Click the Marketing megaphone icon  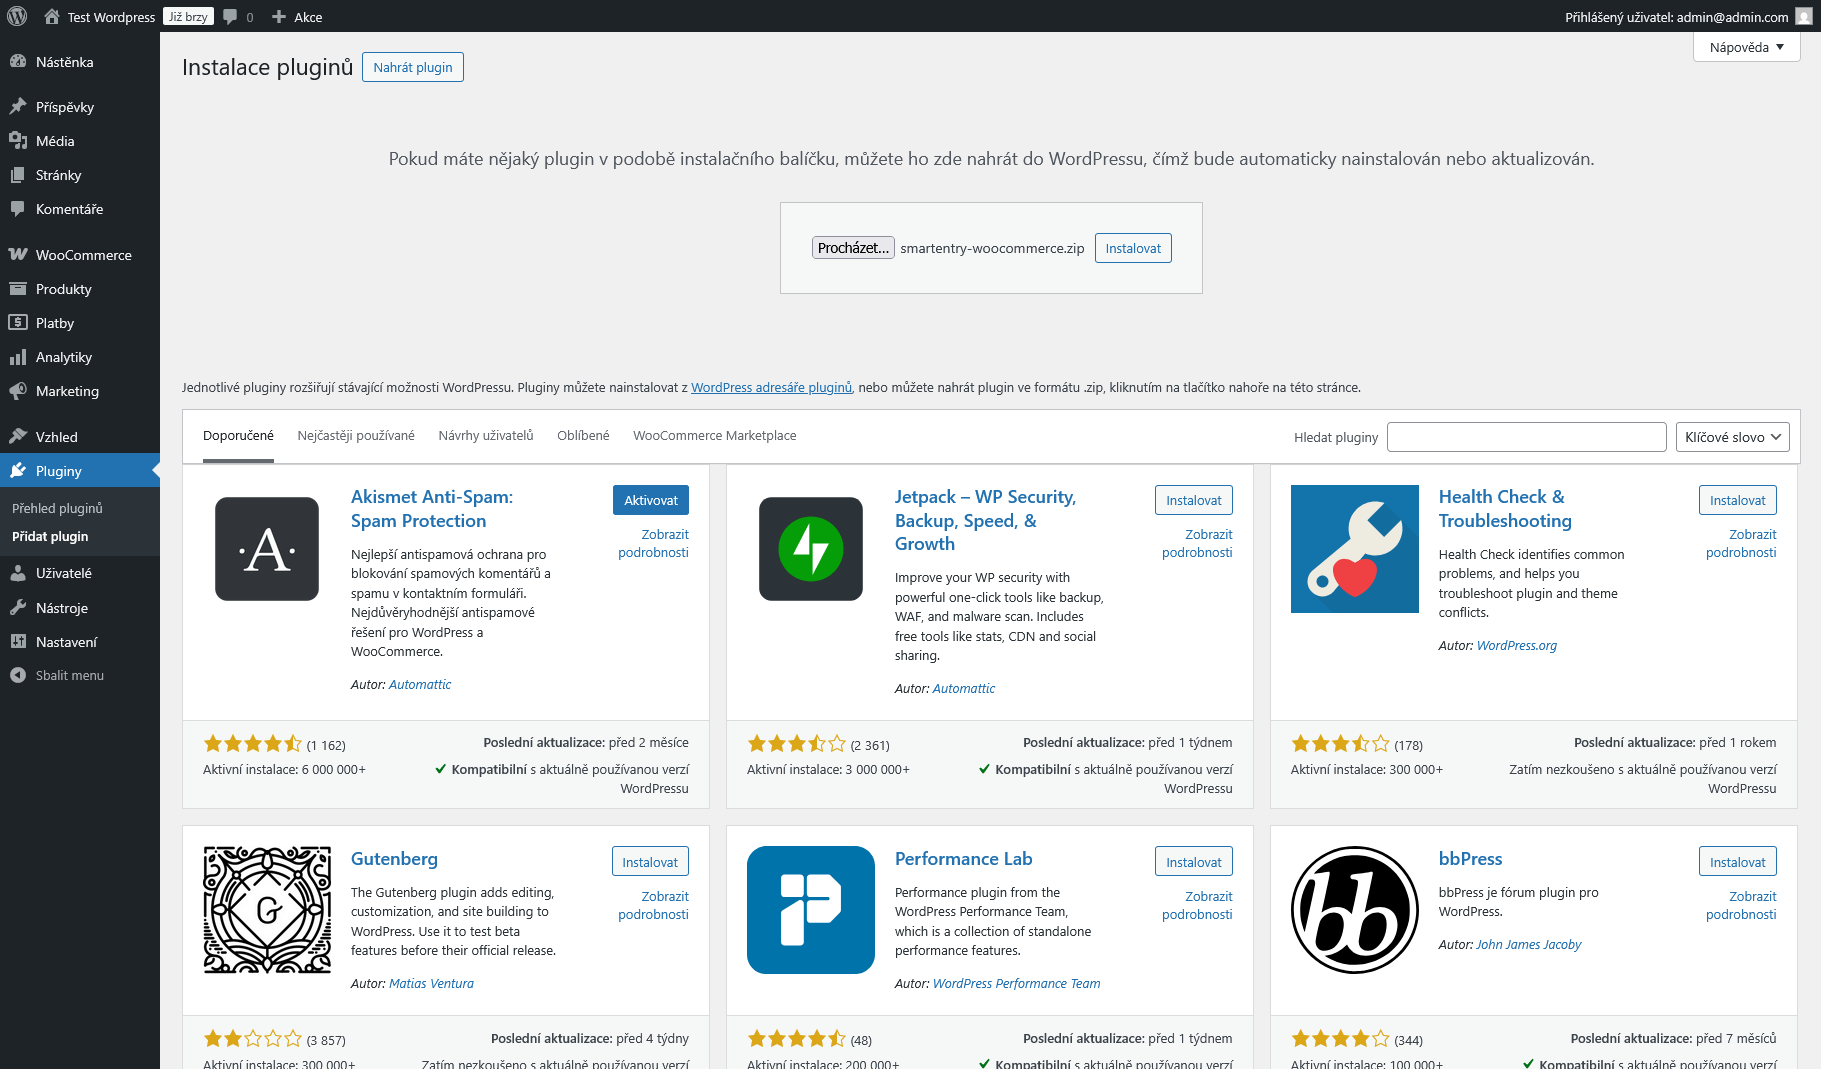click(20, 391)
